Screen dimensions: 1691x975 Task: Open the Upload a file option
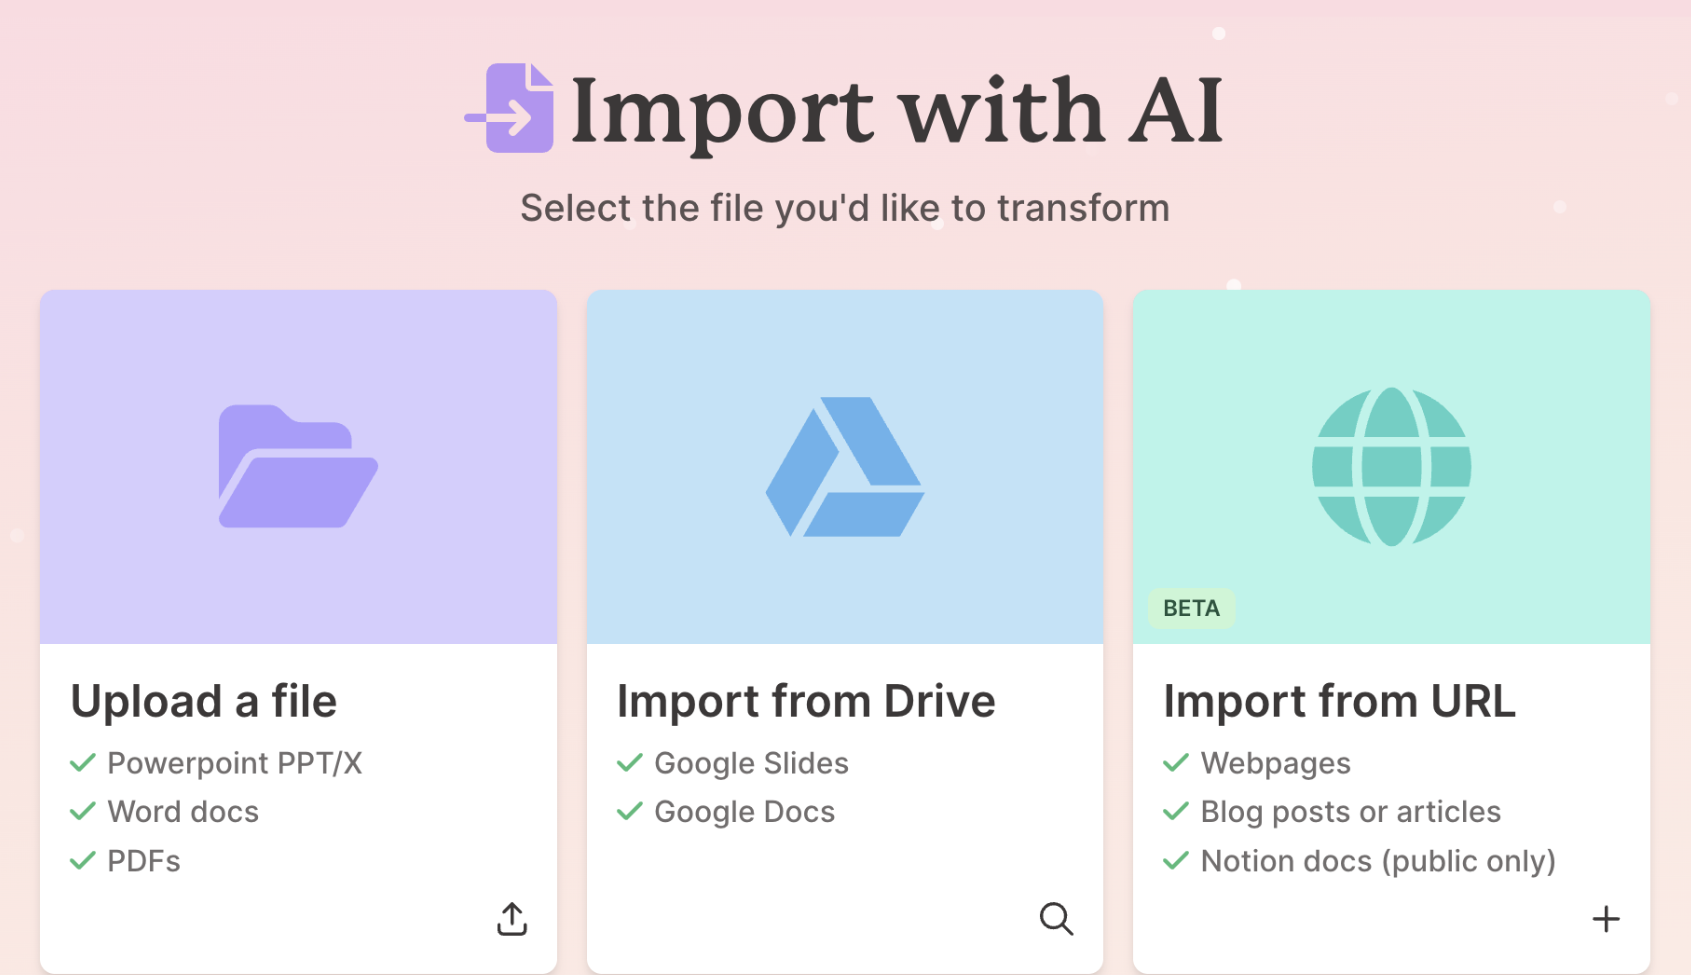pyautogui.click(x=204, y=701)
